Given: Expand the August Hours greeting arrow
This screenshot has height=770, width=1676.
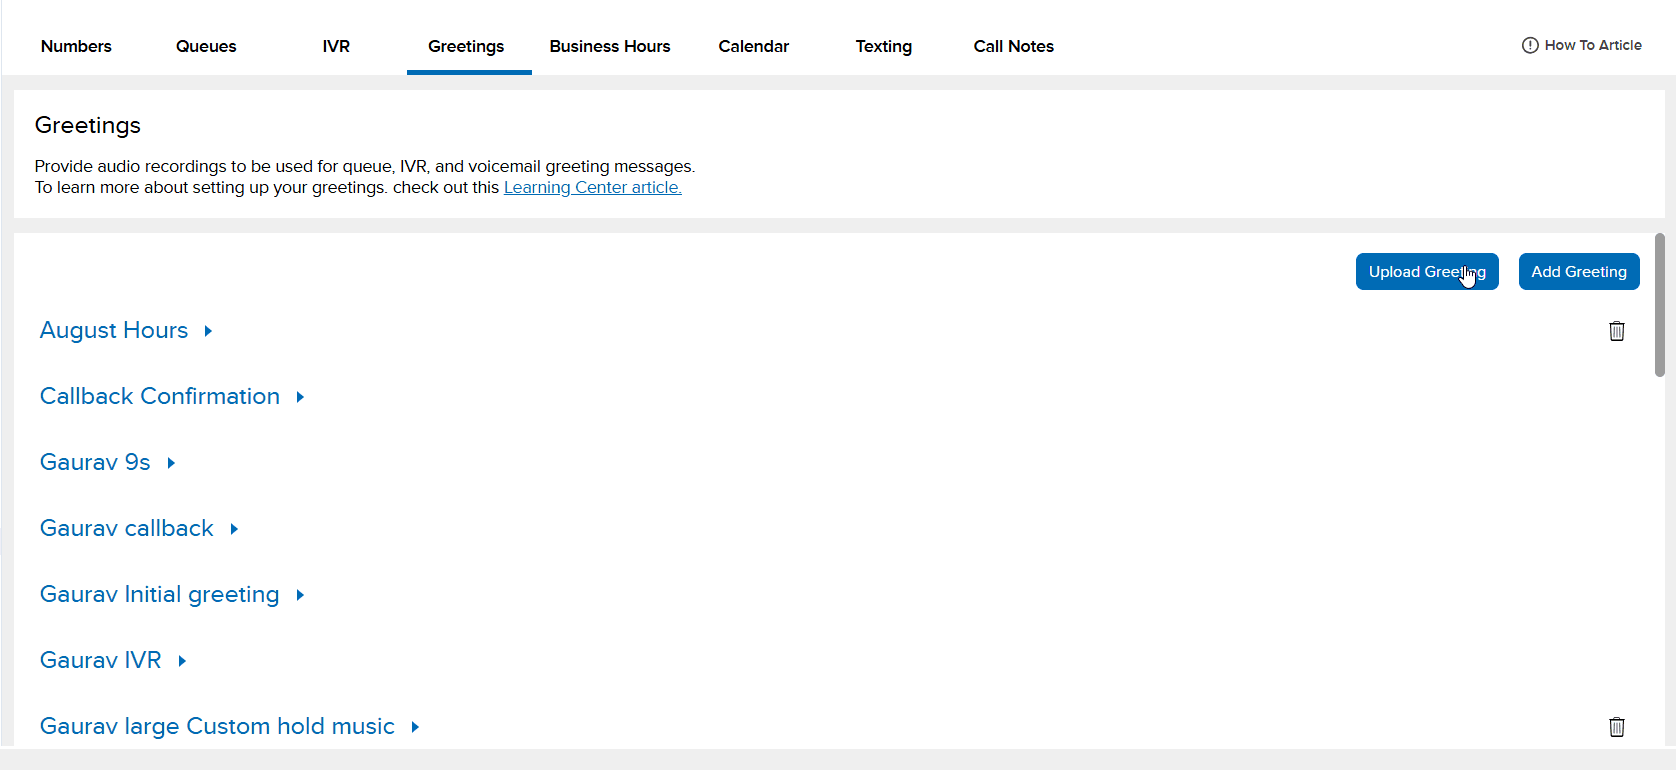Looking at the screenshot, I should pos(208,331).
